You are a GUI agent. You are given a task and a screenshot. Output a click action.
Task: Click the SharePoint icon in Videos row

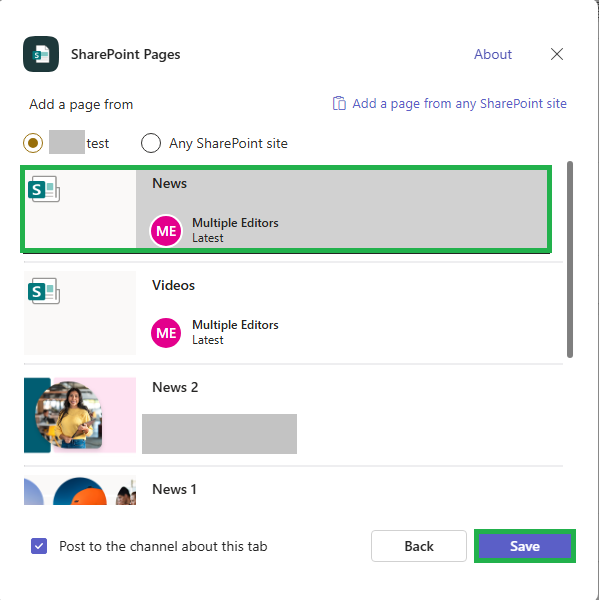point(44,291)
